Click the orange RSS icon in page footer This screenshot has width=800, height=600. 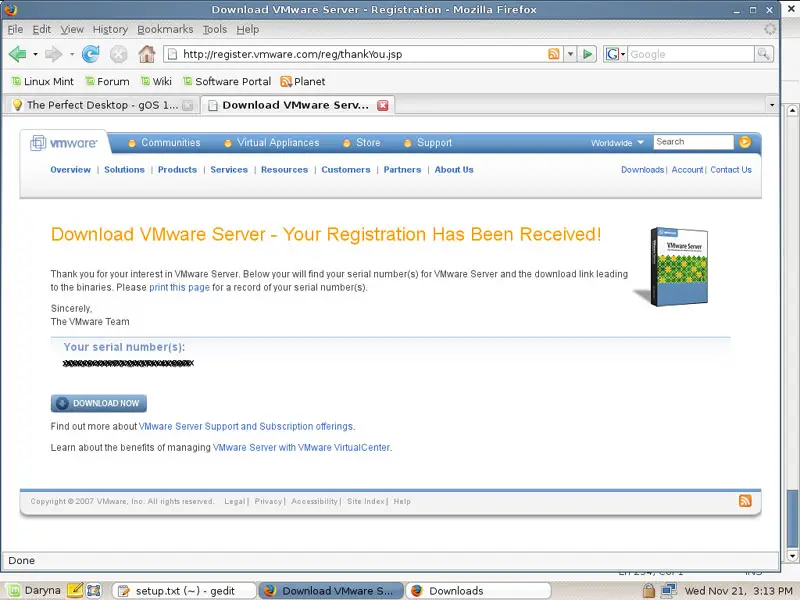click(x=745, y=501)
